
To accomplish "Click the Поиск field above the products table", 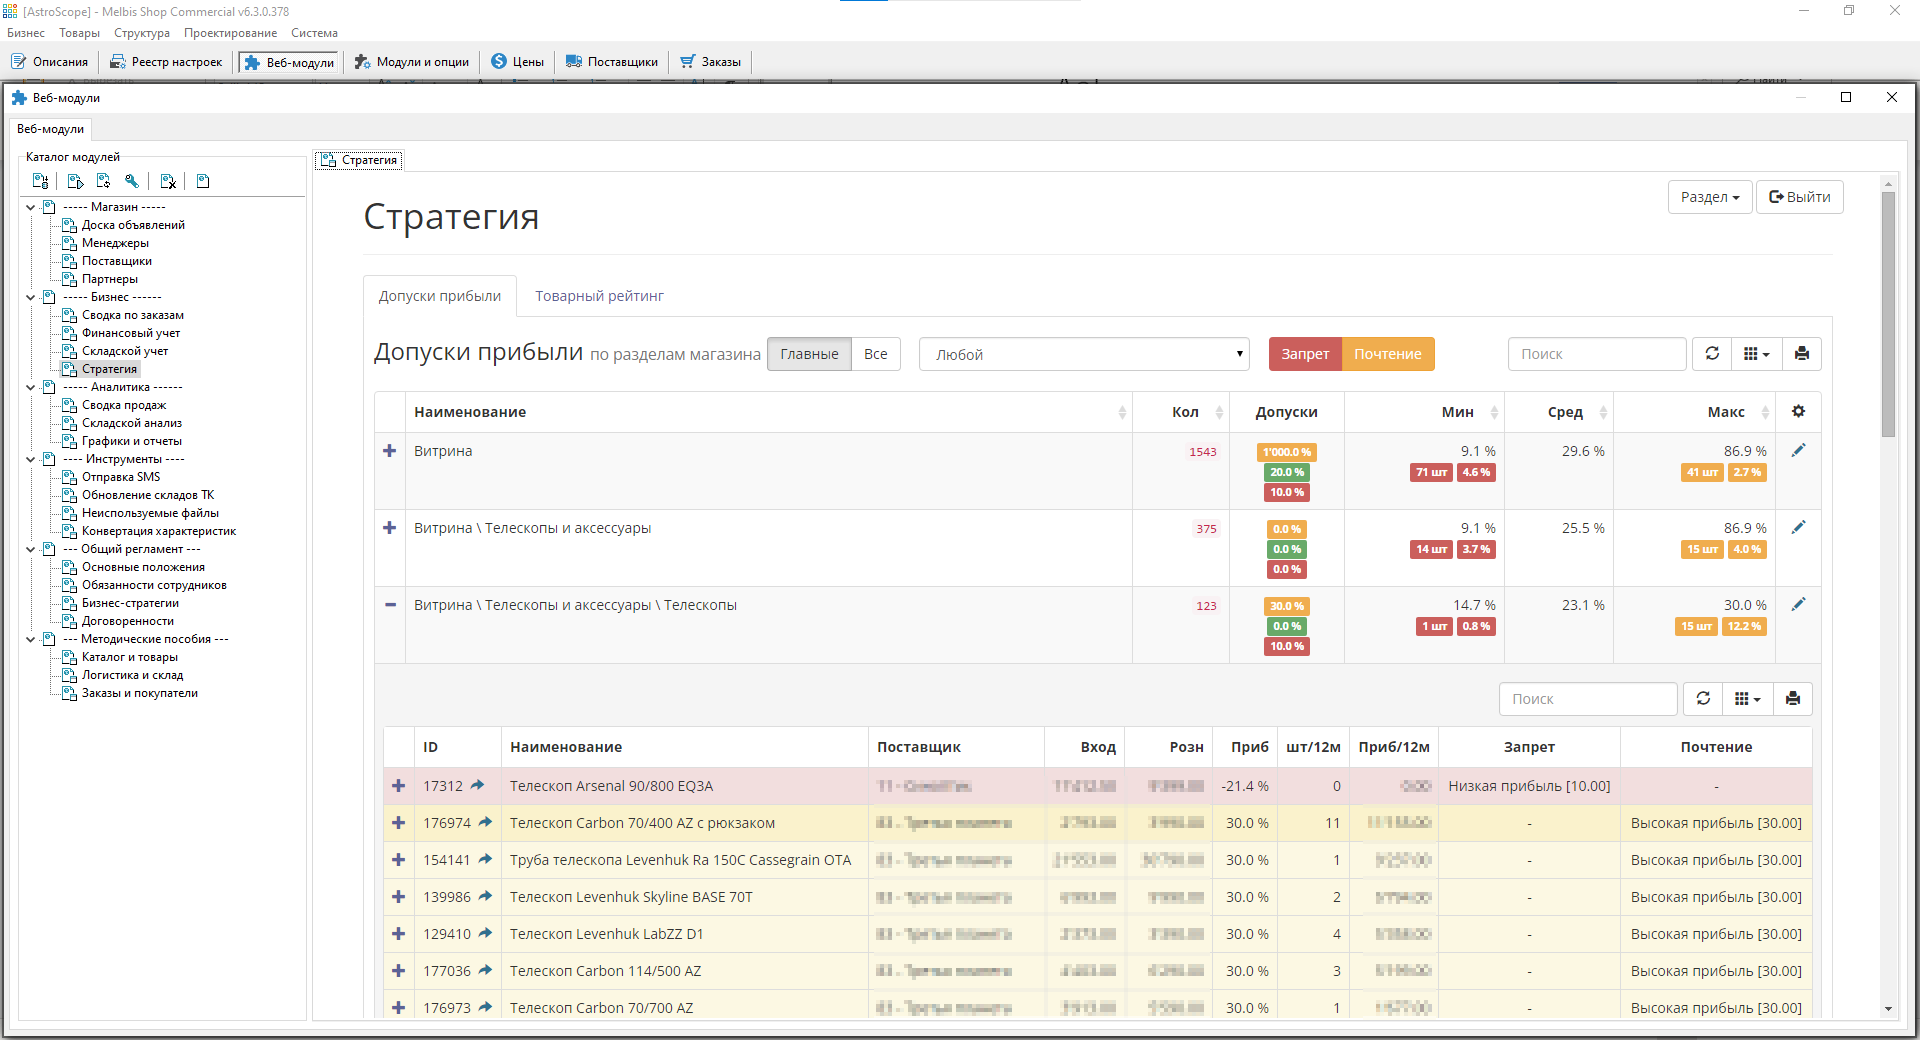I will [x=1588, y=699].
